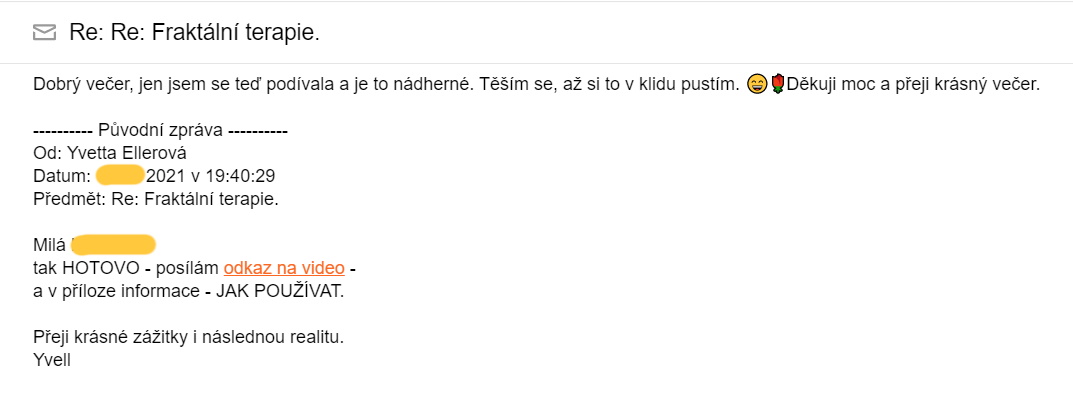Click the grinning face emoji
Image resolution: width=1073 pixels, height=401 pixels.
[x=757, y=85]
